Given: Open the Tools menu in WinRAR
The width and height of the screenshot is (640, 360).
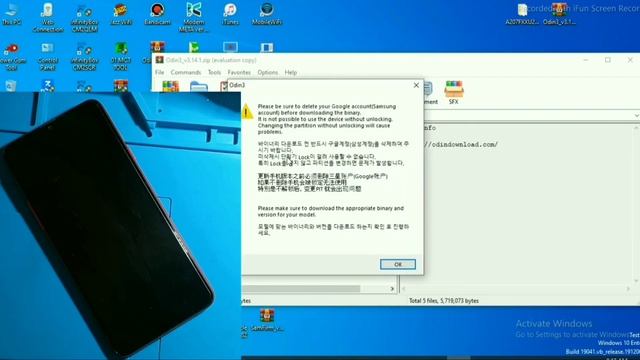Looking at the screenshot, I should click(214, 72).
